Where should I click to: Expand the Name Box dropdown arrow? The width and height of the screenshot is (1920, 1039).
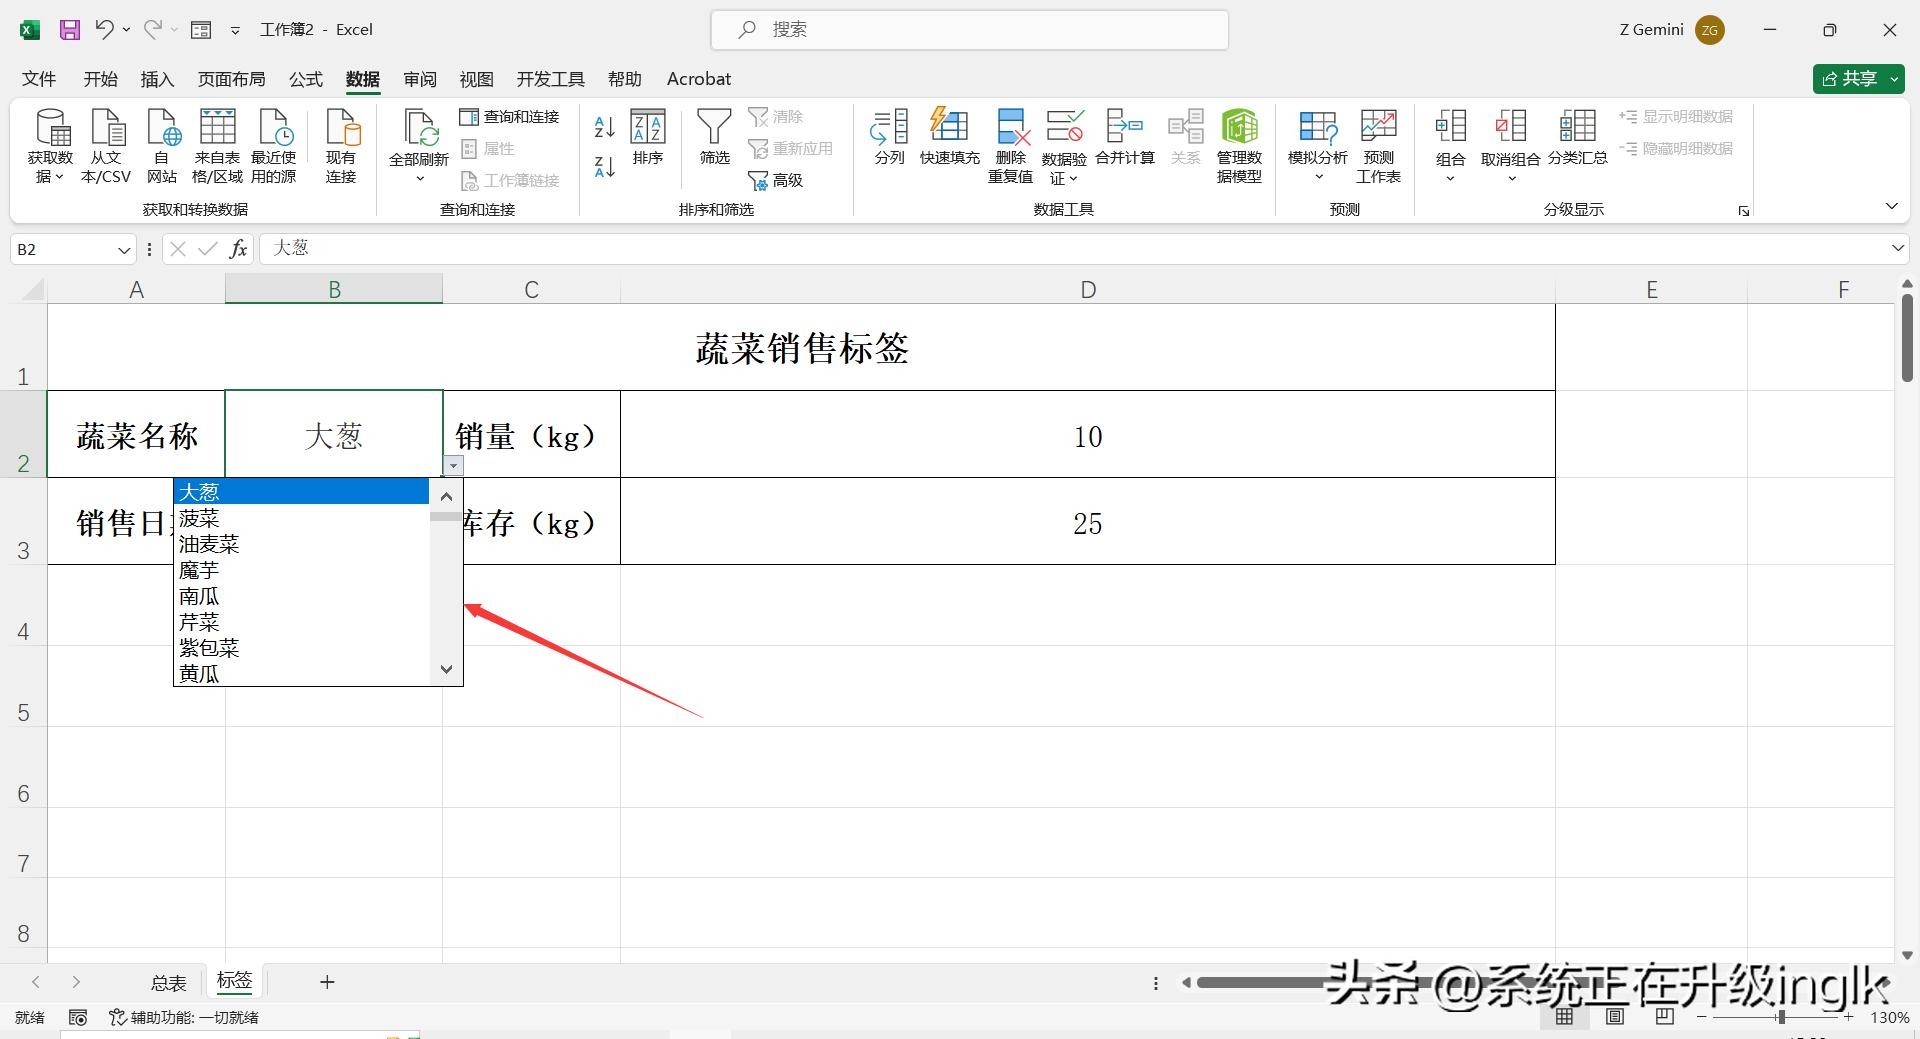click(124, 249)
